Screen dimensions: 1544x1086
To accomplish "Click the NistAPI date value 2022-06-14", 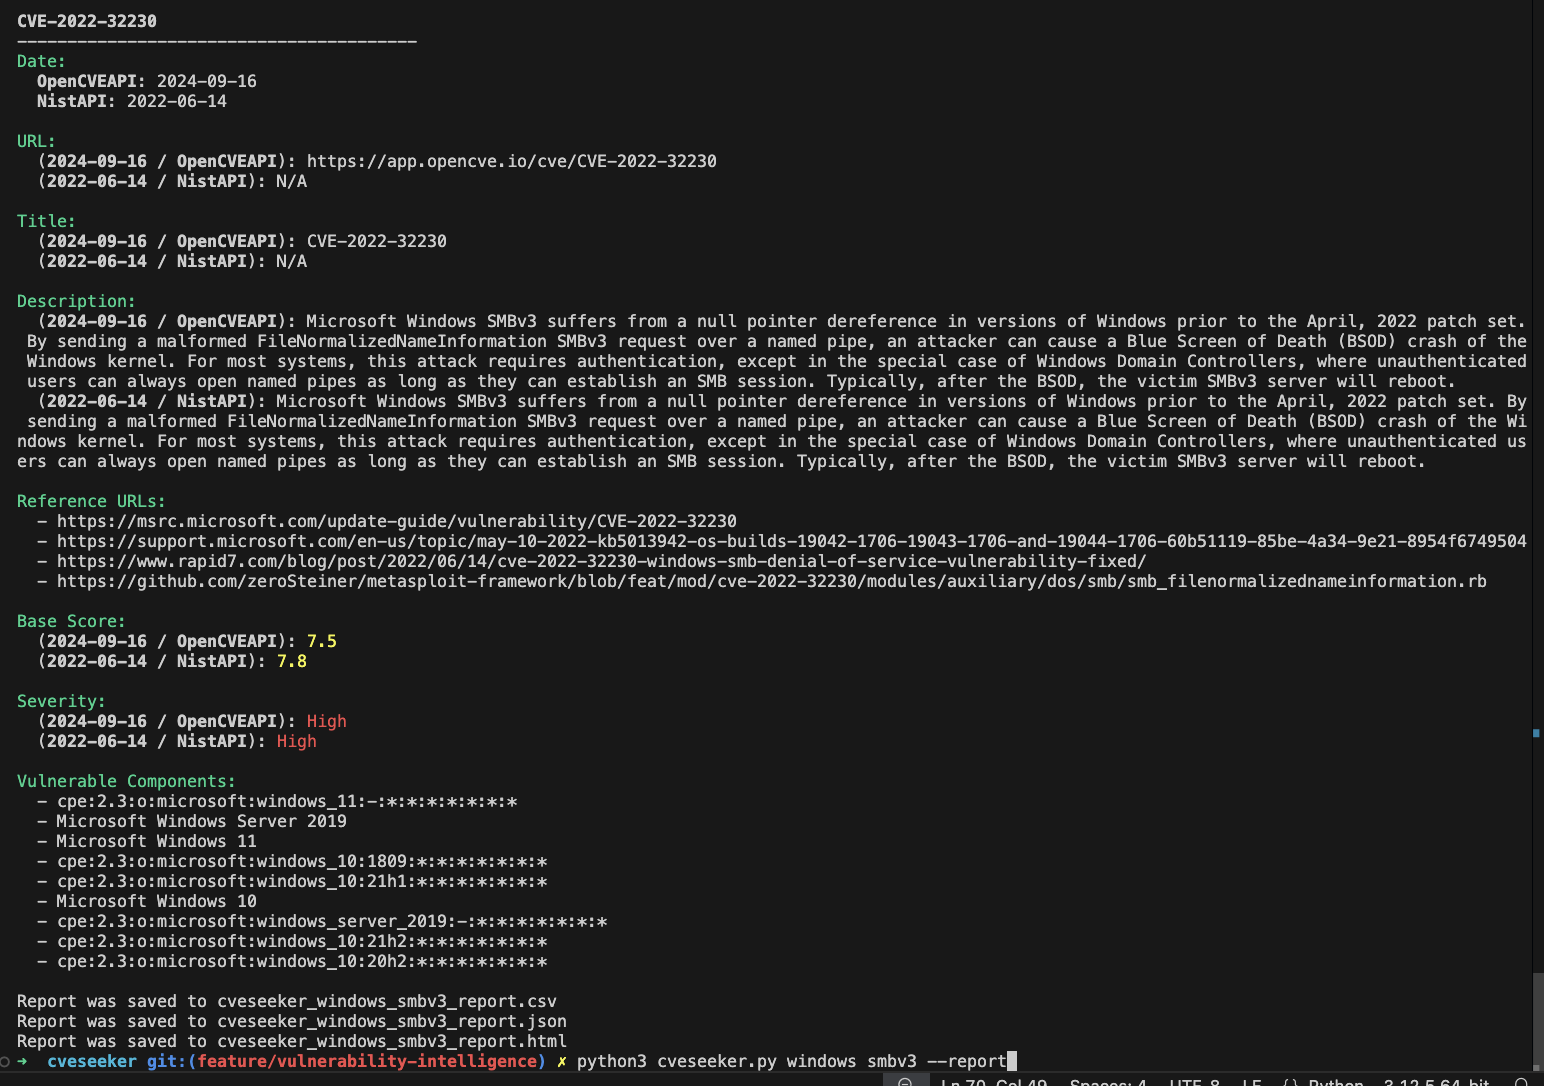I will point(176,101).
